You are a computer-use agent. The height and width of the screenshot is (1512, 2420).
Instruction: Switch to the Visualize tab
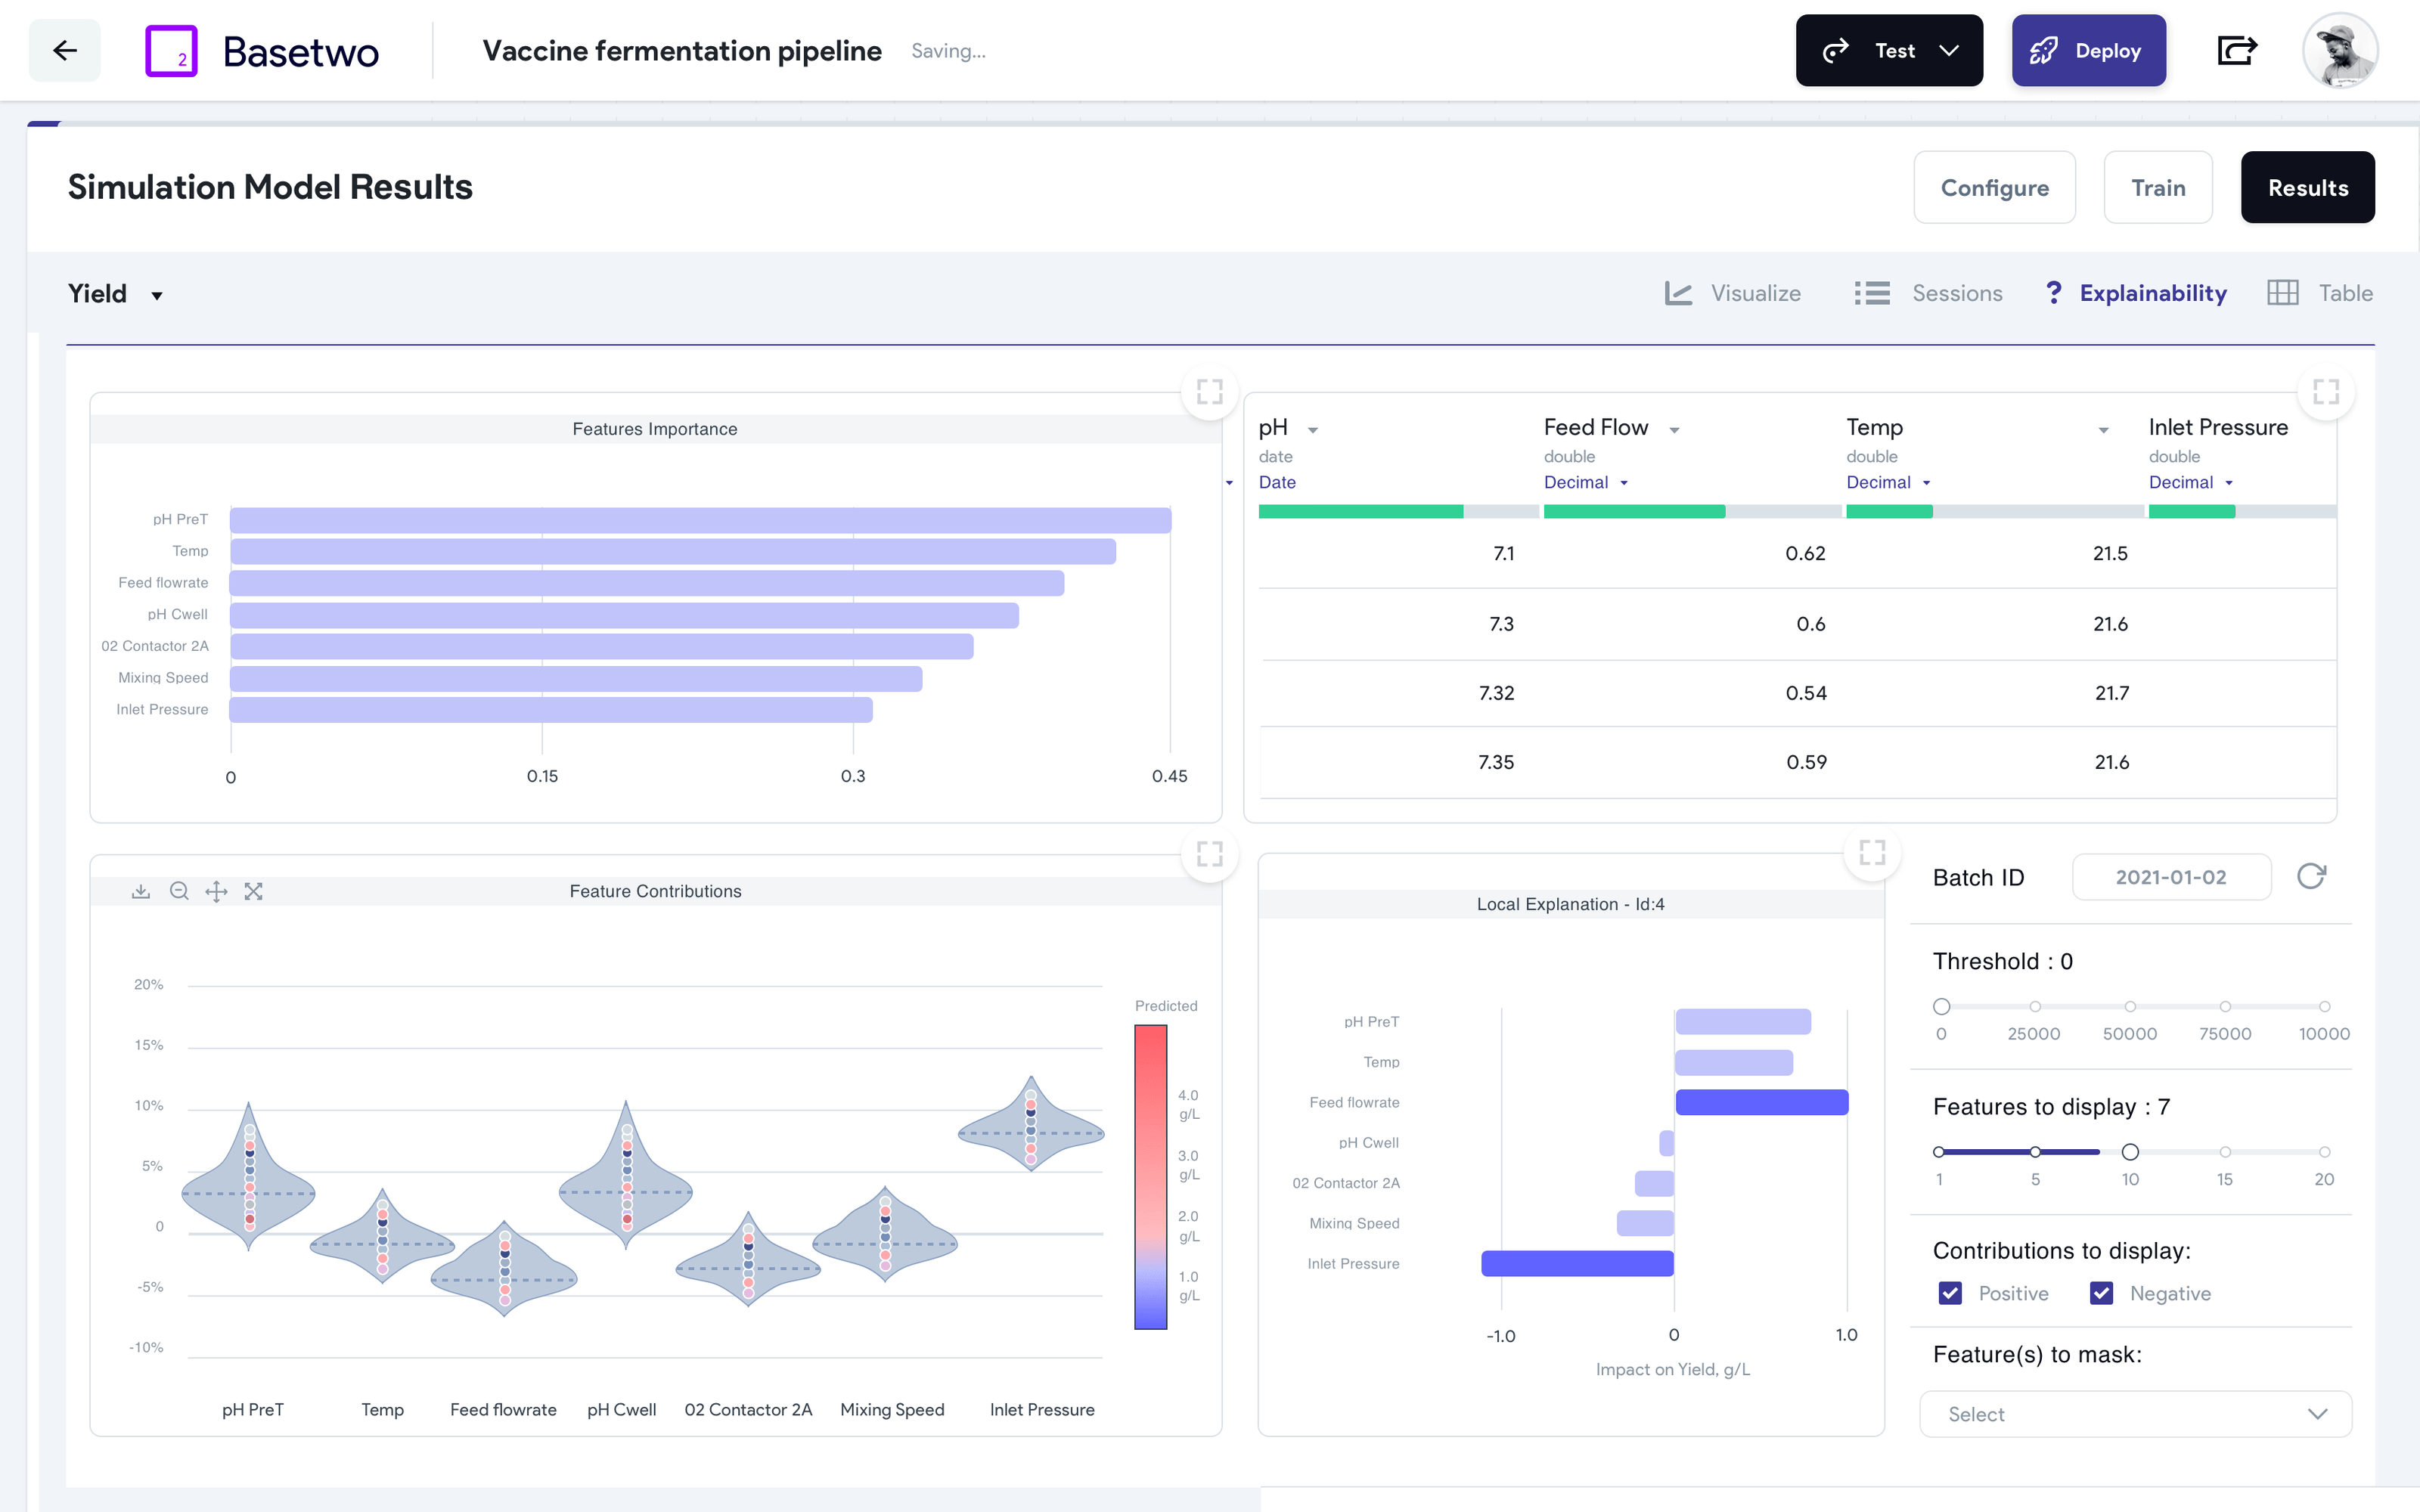1733,293
